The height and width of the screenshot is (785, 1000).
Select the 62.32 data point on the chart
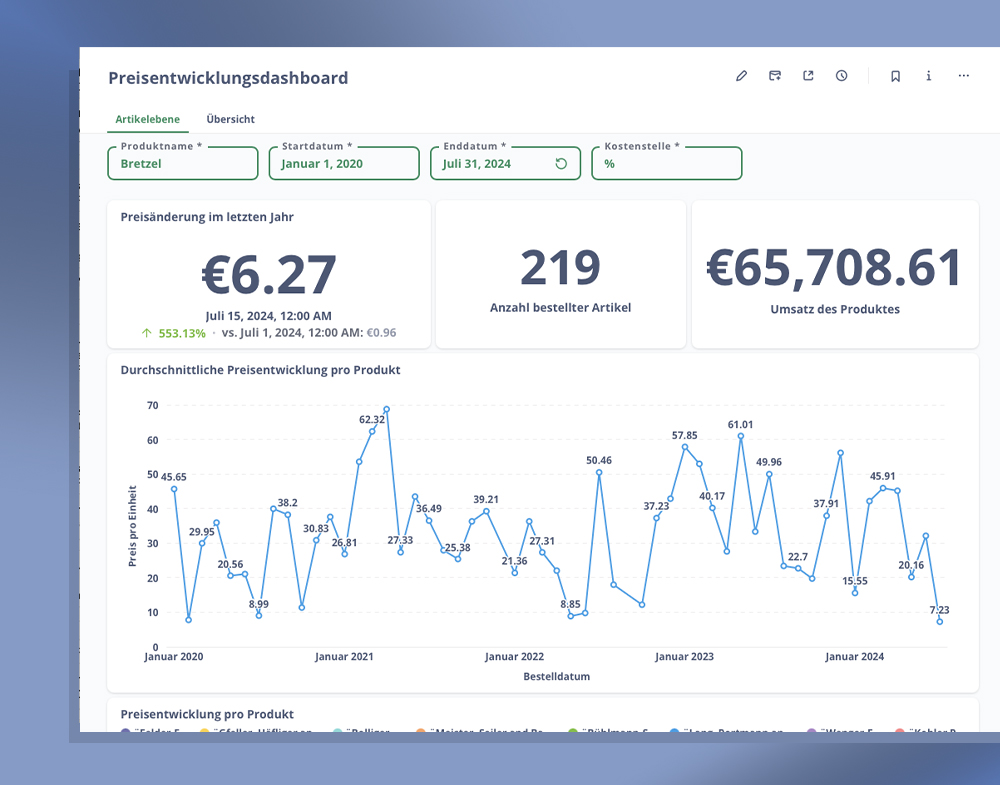(372, 431)
